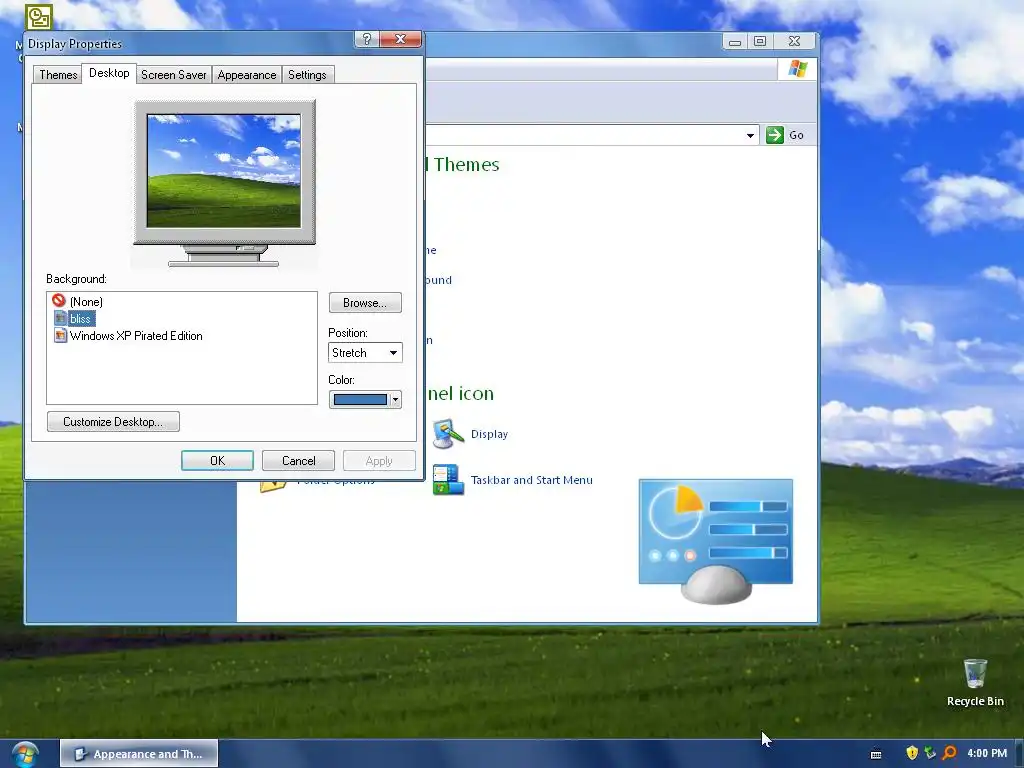This screenshot has width=1024, height=768.
Task: Click the Recycle Bin label text
Action: (975, 701)
